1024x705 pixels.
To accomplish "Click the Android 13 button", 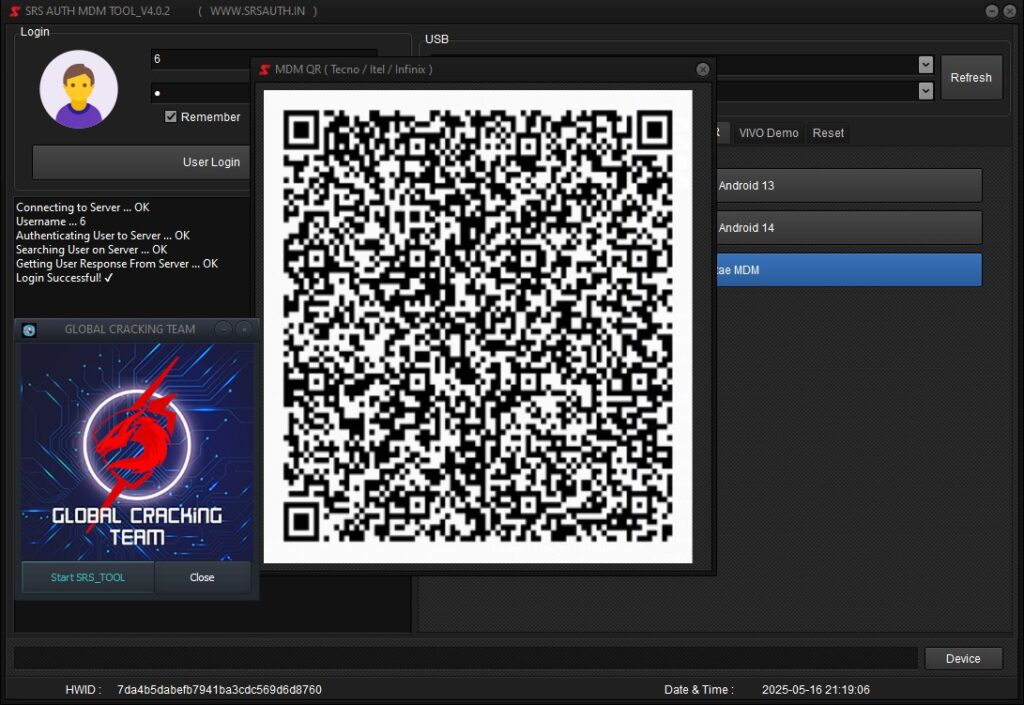I will [848, 185].
